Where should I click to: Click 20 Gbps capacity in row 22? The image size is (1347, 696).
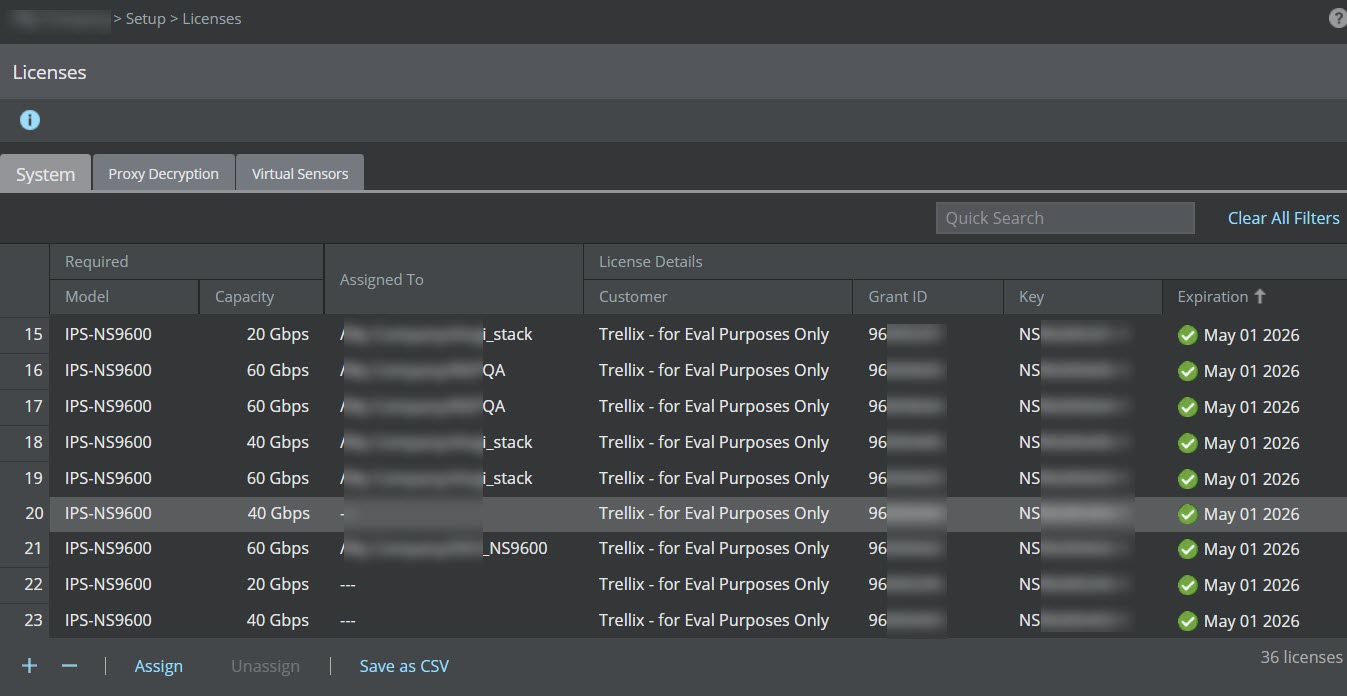coord(278,584)
